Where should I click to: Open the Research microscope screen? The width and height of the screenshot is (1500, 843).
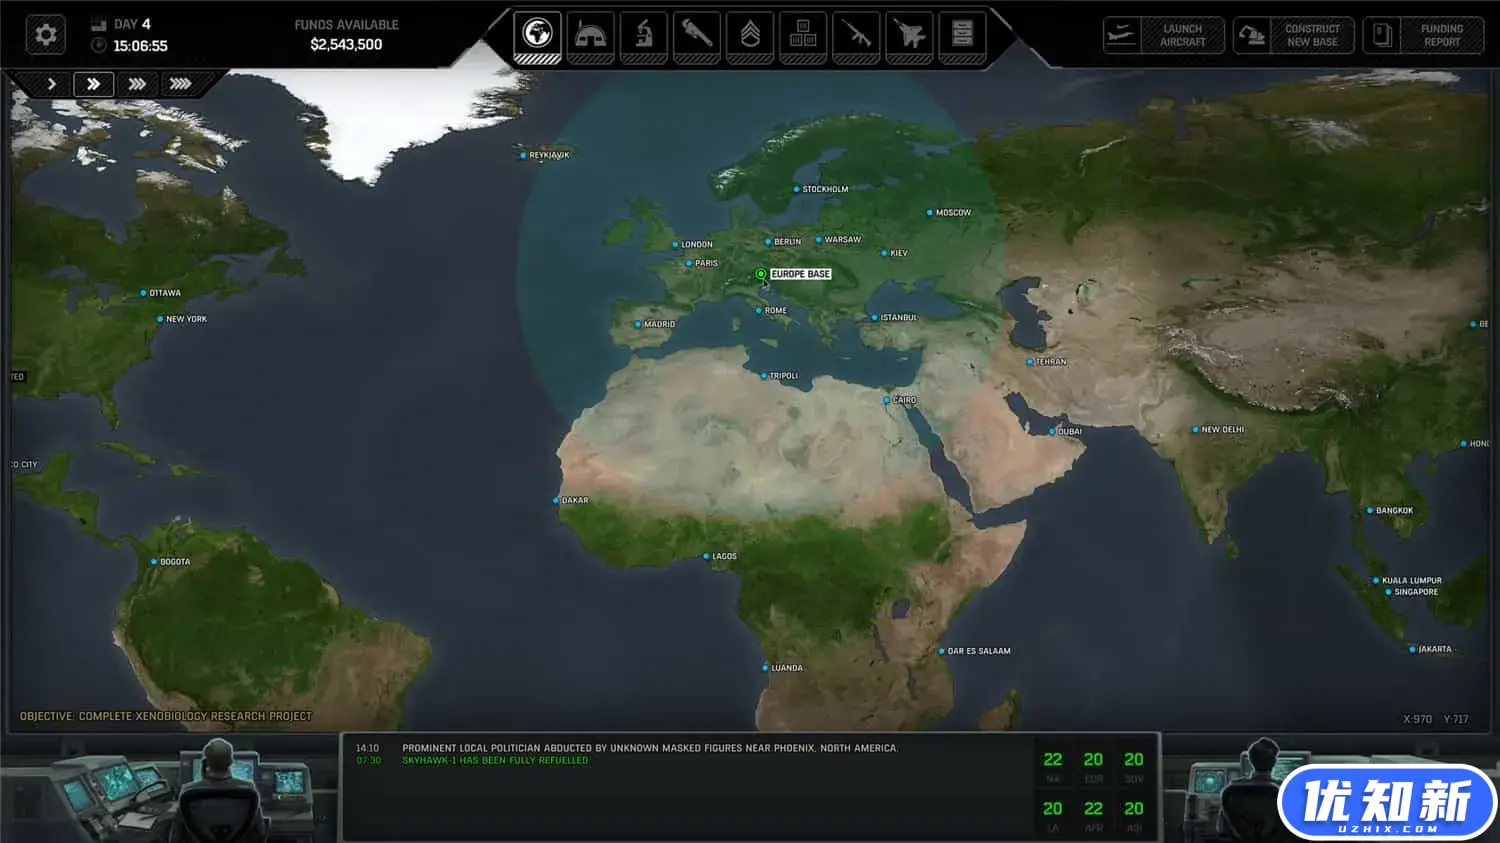click(x=644, y=35)
